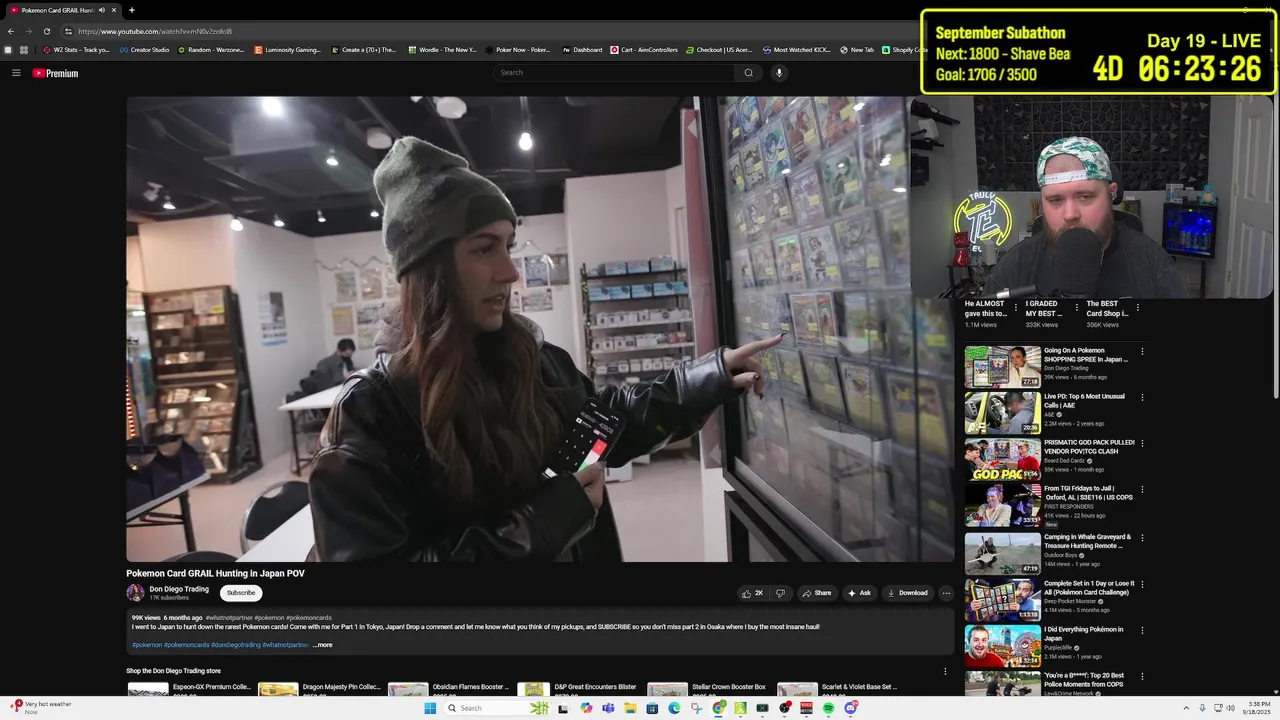The height and width of the screenshot is (720, 1280).
Task: Download the video
Action: pyautogui.click(x=907, y=593)
